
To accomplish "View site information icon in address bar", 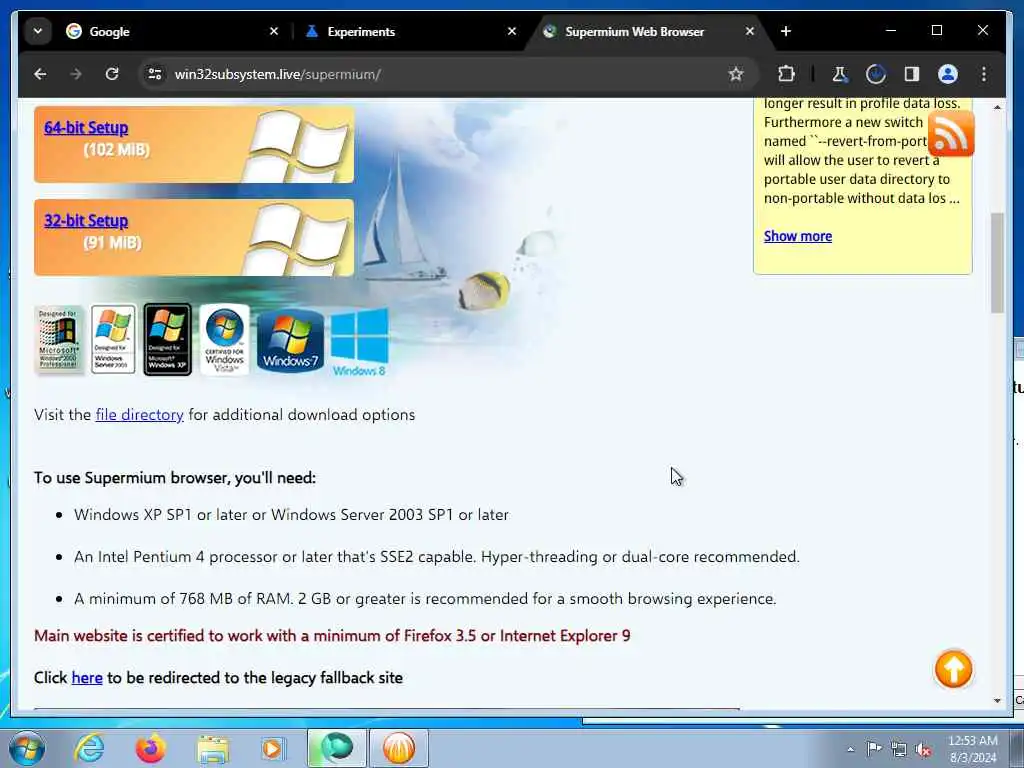I will click(155, 74).
